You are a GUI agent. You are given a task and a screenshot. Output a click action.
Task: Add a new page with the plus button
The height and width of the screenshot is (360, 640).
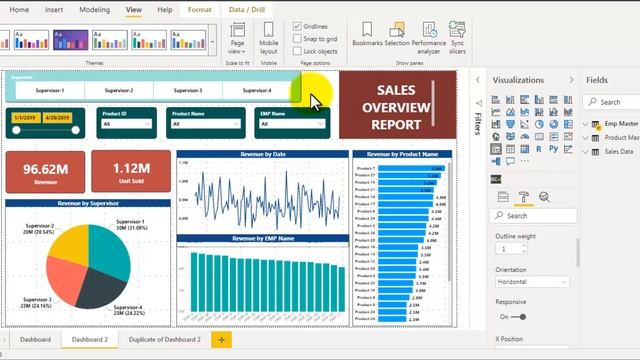click(221, 340)
